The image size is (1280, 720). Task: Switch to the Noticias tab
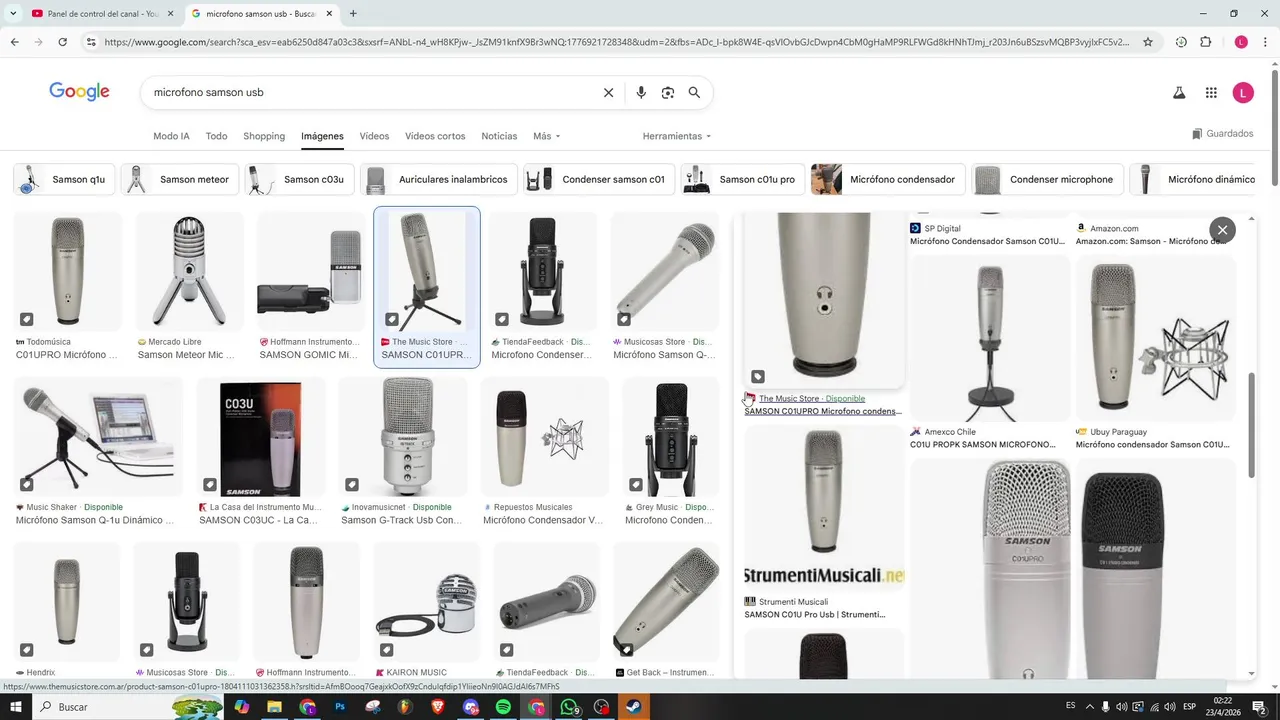pyautogui.click(x=499, y=136)
